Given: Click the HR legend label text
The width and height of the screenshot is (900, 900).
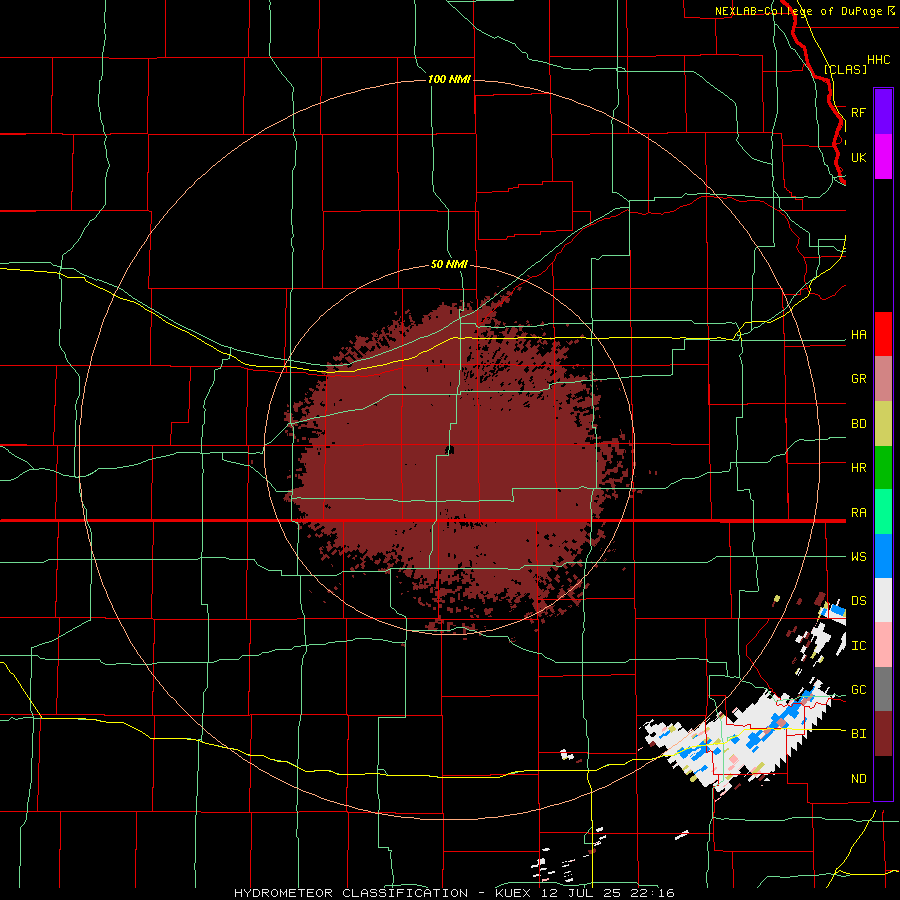Looking at the screenshot, I should (x=858, y=468).
